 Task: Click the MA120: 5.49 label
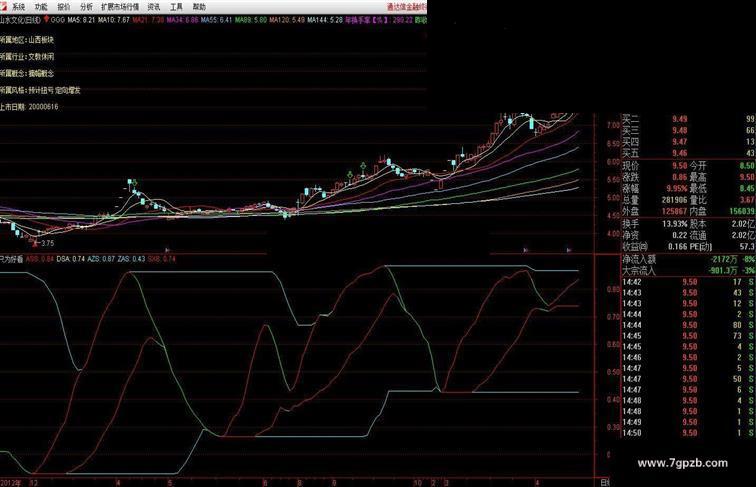point(287,20)
